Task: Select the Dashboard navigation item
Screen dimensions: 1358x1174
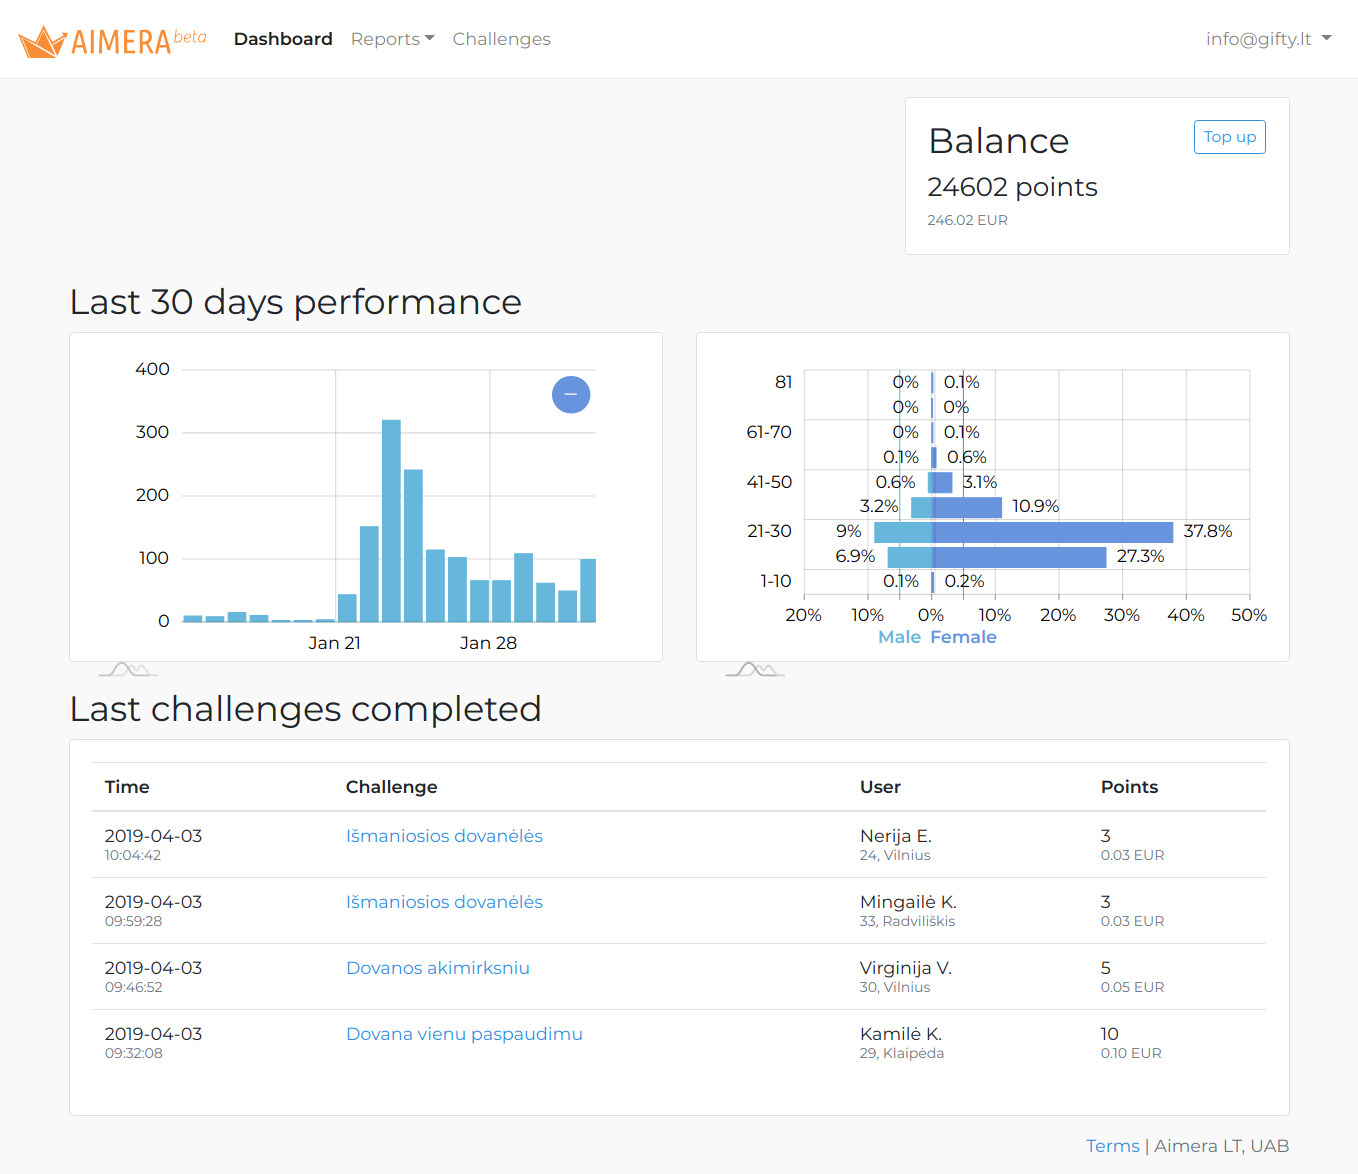Action: (283, 39)
